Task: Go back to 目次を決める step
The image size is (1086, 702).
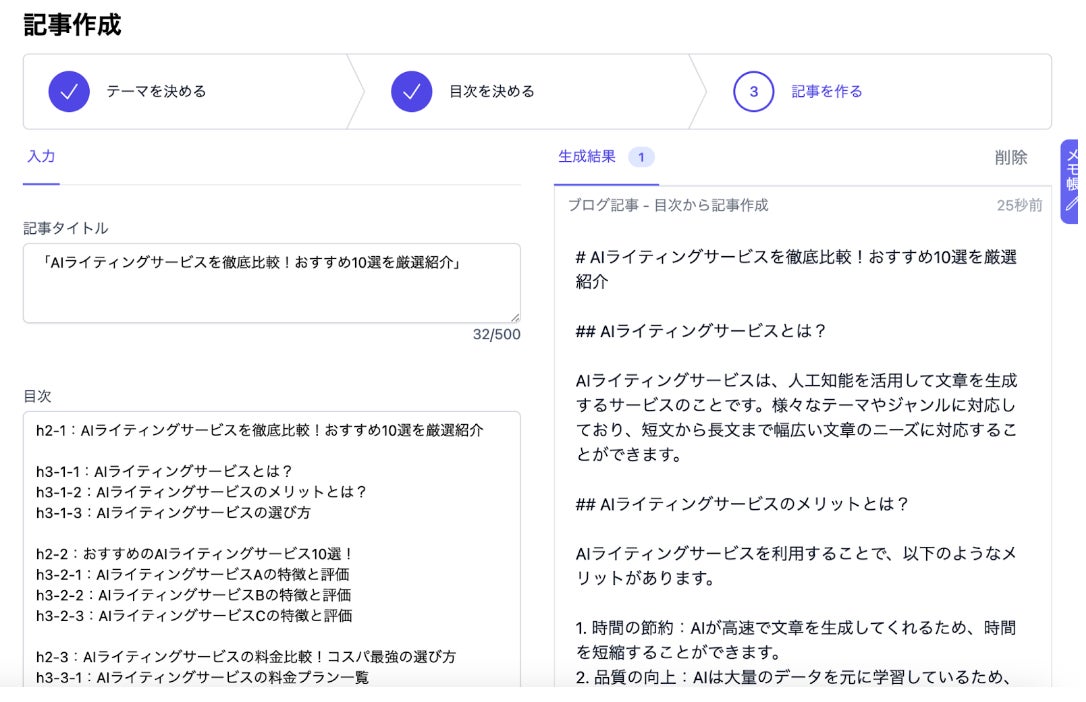Action: coord(492,91)
